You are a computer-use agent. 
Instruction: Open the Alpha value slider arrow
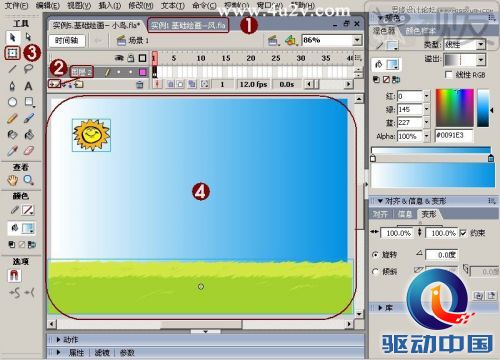426,136
